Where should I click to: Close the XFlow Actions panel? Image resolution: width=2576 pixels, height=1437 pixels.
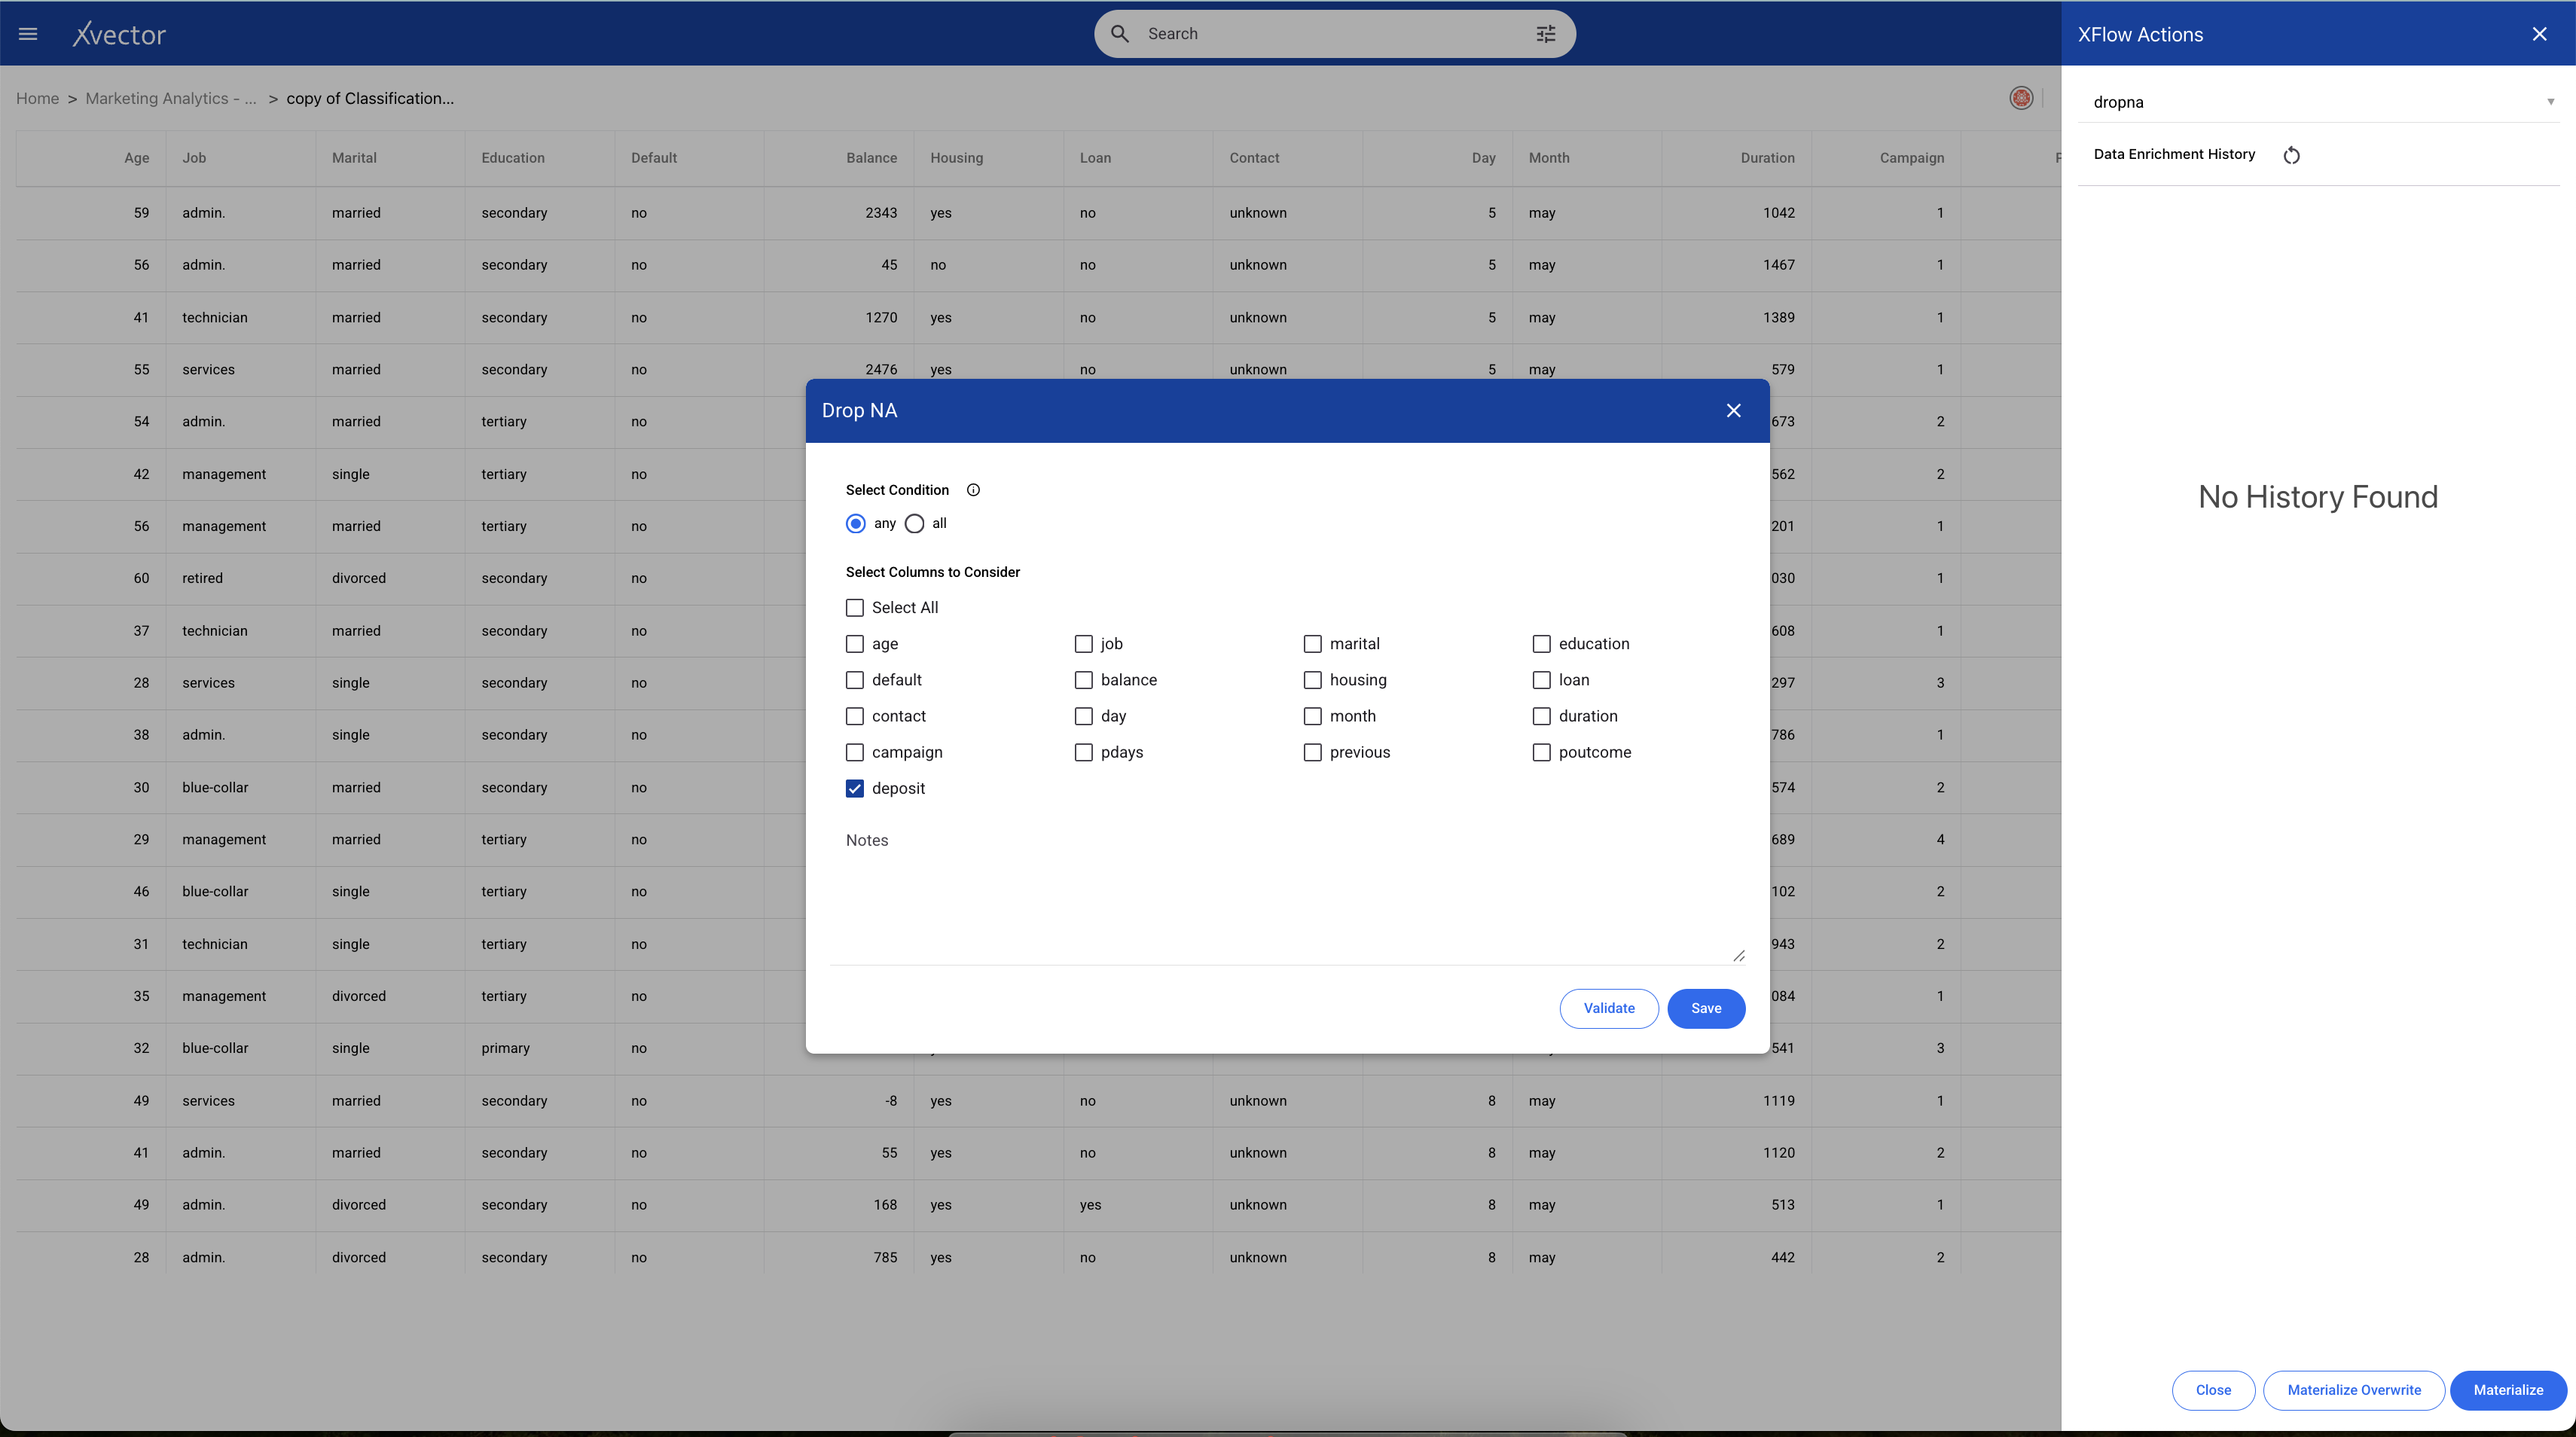[2539, 34]
